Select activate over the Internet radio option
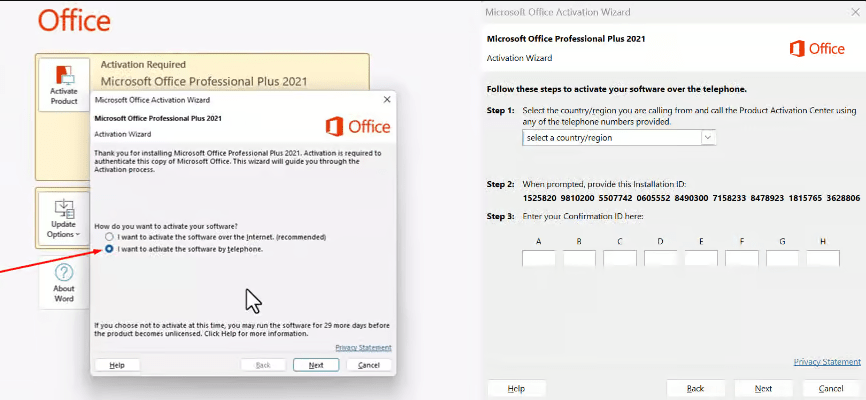Screen dimensions: 866x400 (109, 237)
